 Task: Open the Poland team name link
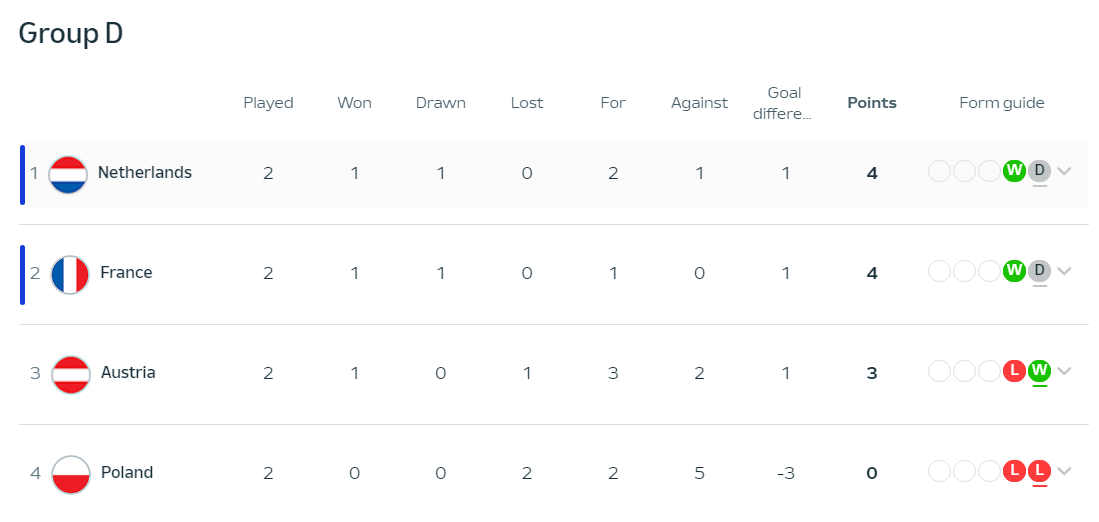coord(127,473)
